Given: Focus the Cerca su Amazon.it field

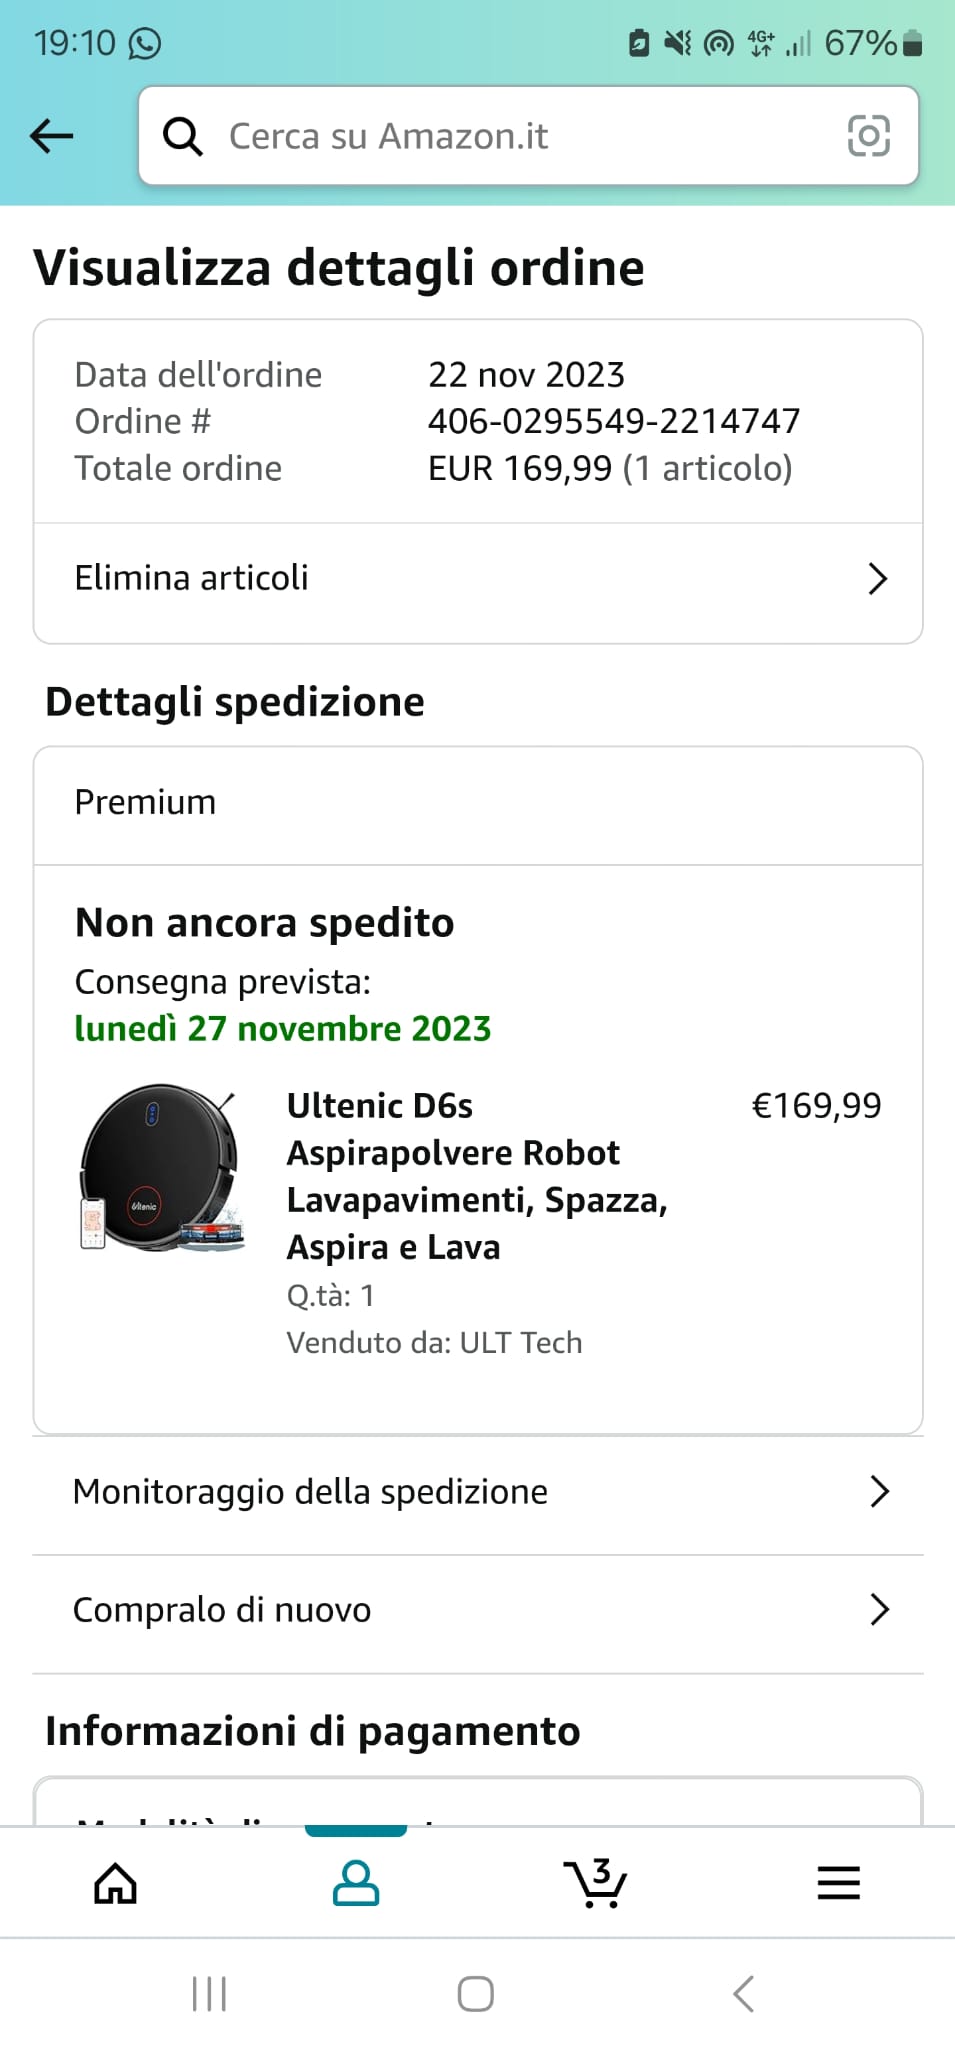Looking at the screenshot, I should tap(520, 136).
